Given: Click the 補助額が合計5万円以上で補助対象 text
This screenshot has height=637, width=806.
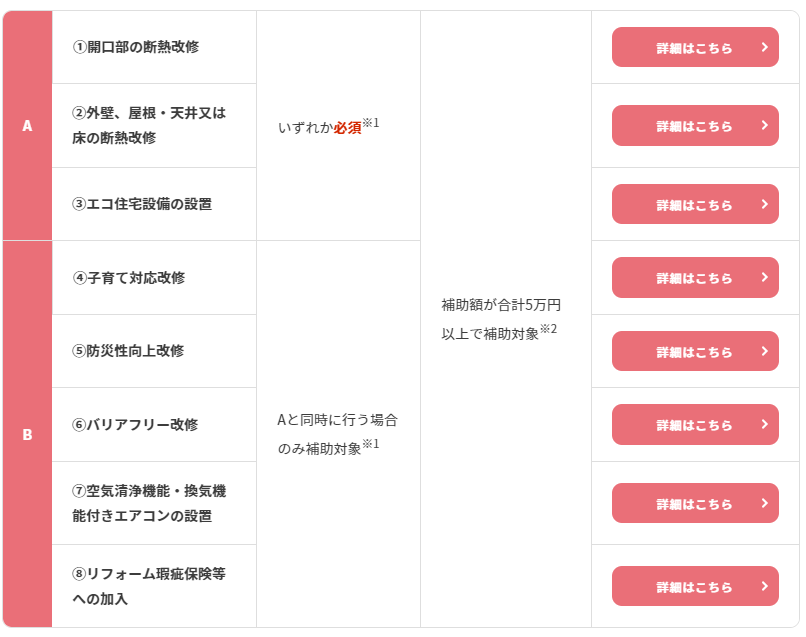Looking at the screenshot, I should click(x=500, y=319).
